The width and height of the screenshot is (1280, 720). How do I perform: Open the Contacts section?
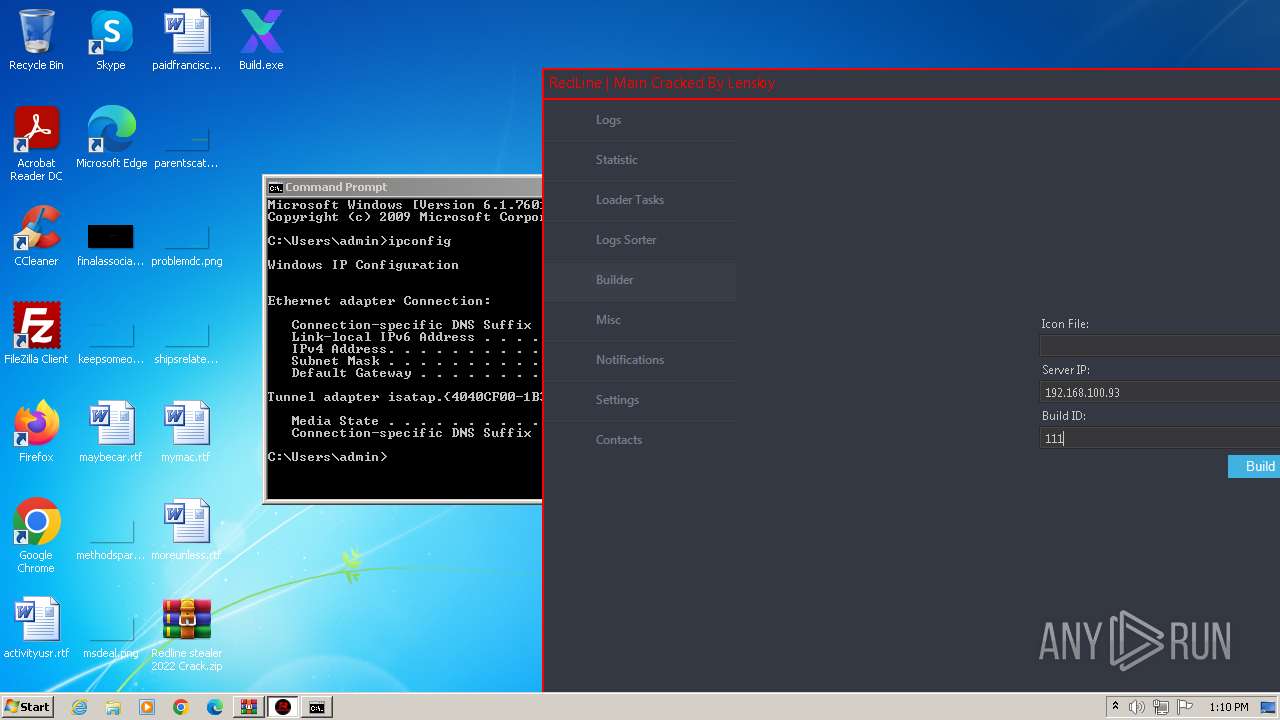tap(640, 440)
